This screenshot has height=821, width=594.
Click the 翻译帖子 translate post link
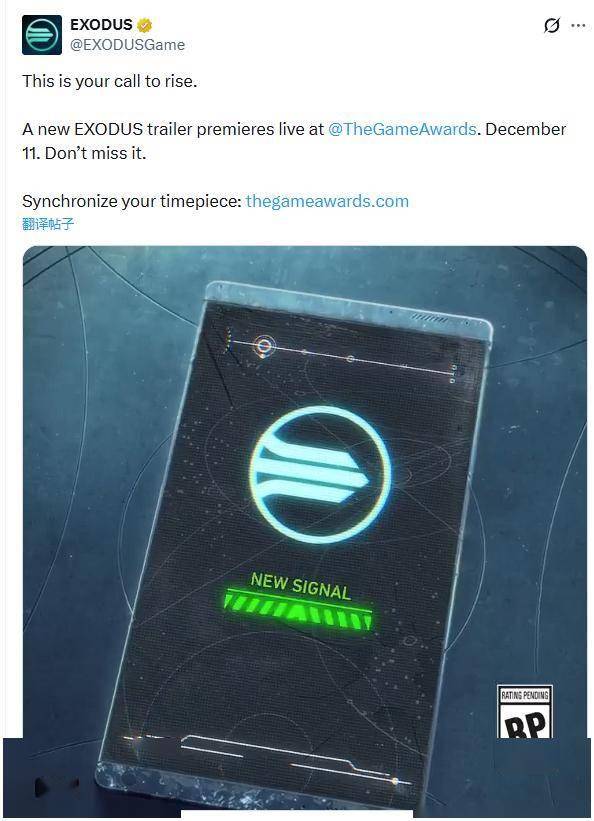[48, 224]
